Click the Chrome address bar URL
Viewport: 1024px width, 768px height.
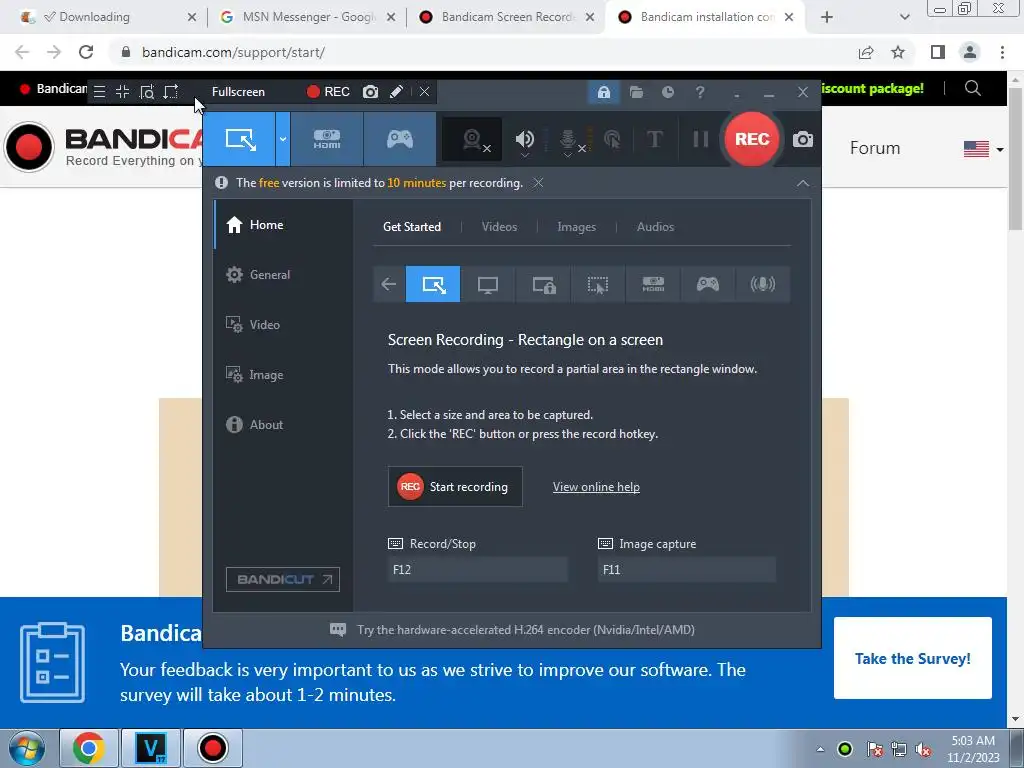[233, 52]
